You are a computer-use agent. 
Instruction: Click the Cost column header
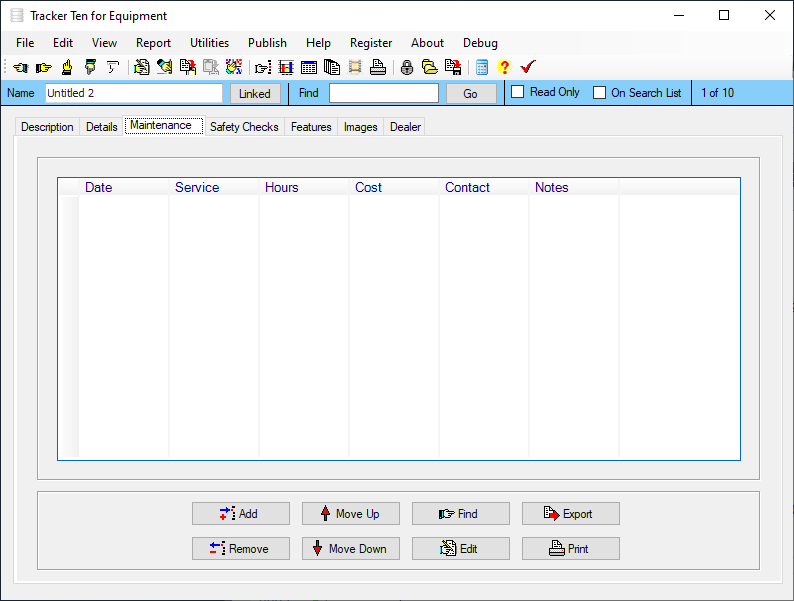pyautogui.click(x=394, y=187)
